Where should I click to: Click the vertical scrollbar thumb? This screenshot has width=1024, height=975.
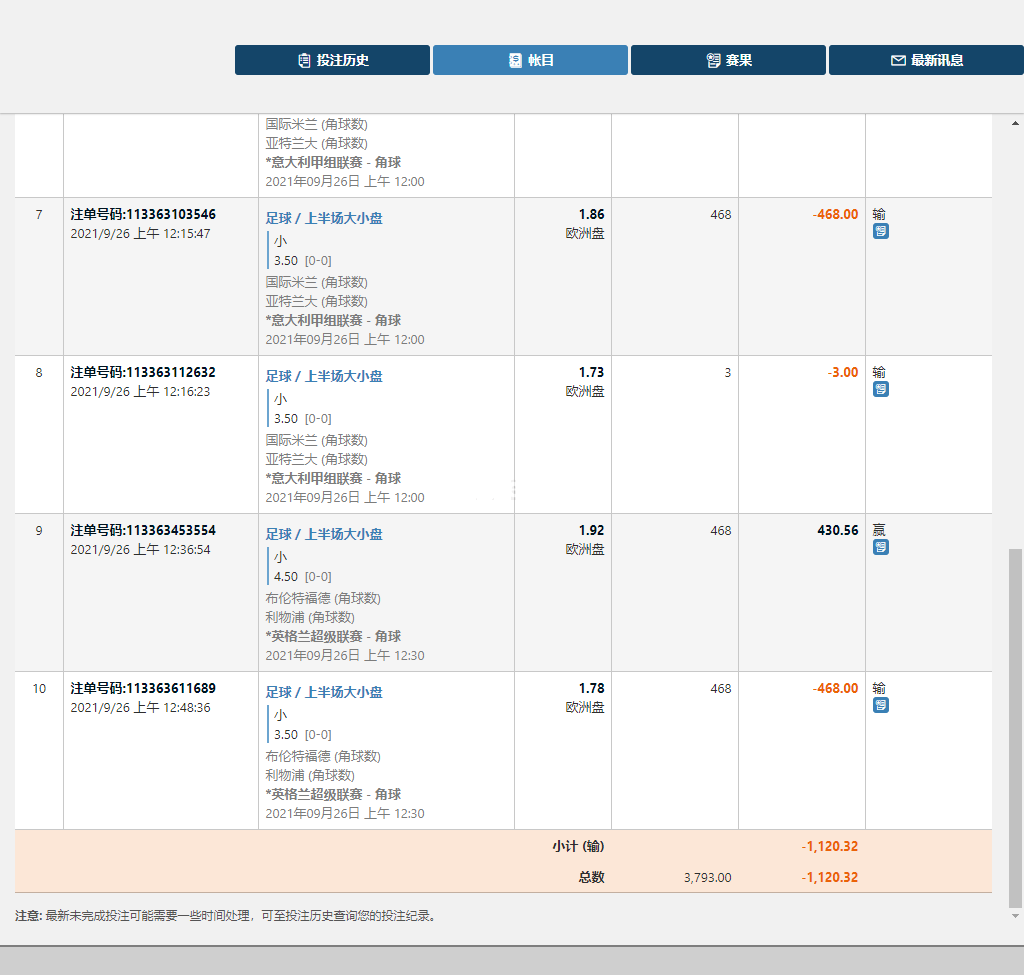coord(1016,725)
